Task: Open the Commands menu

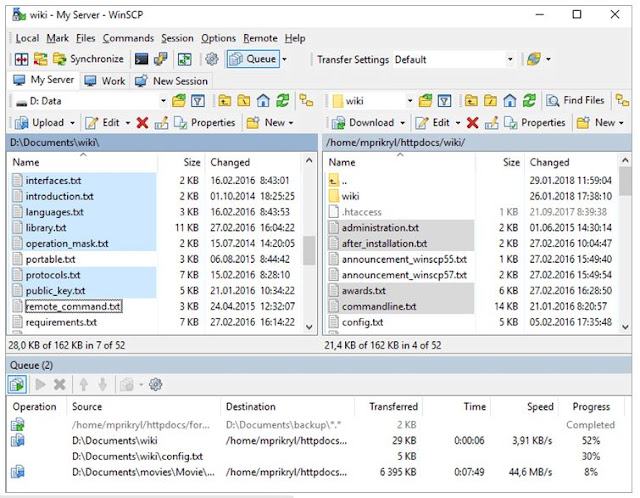Action: point(128,38)
